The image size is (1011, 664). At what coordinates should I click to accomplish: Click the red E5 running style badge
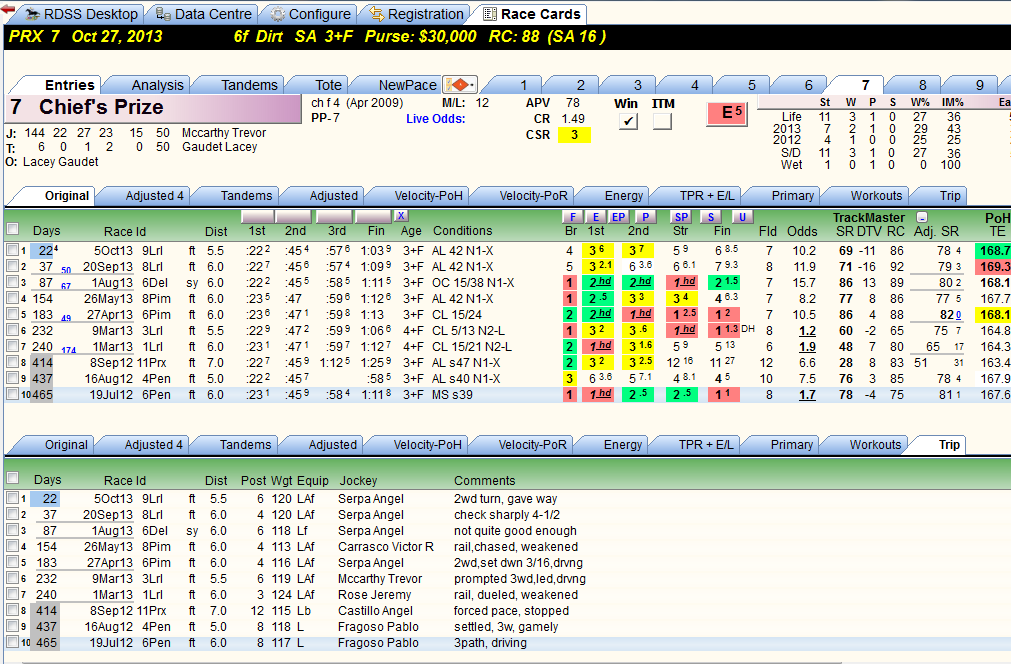click(x=727, y=113)
